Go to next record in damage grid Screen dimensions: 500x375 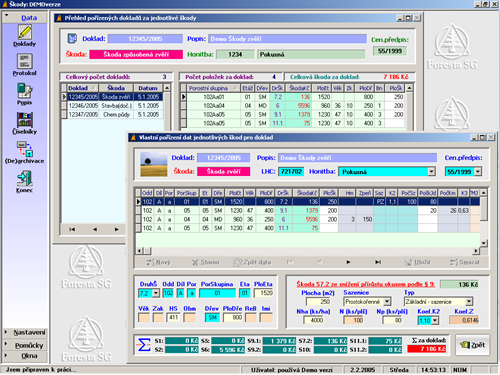point(348,262)
